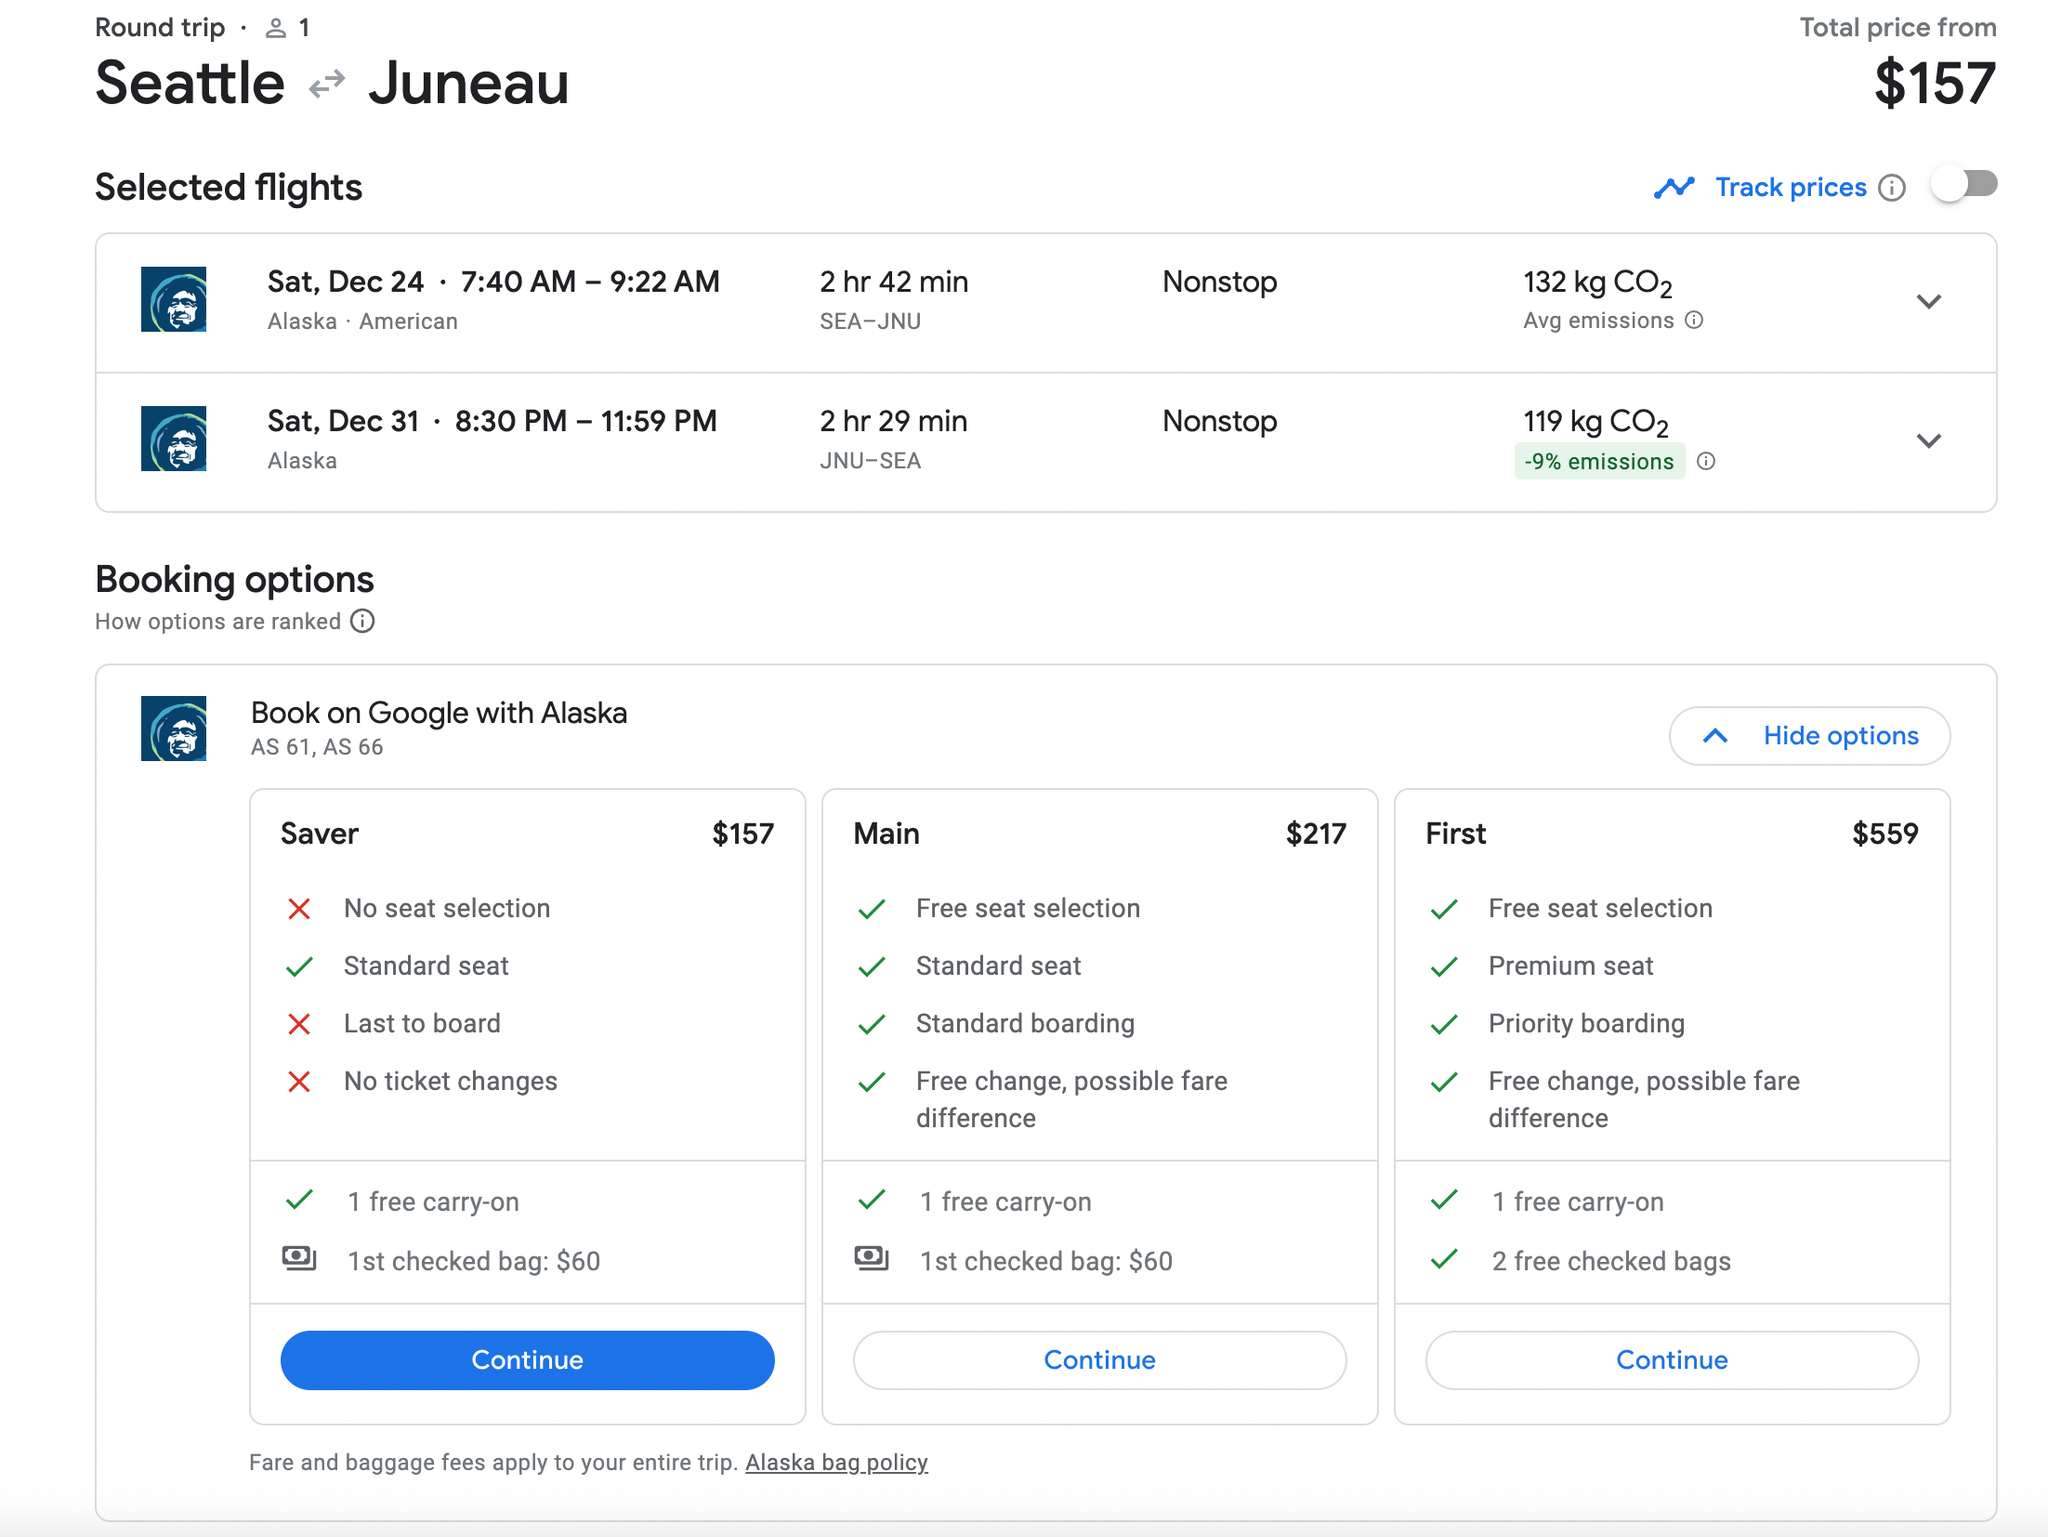The height and width of the screenshot is (1537, 2048).
Task: Continue with the First fare
Action: tap(1671, 1360)
